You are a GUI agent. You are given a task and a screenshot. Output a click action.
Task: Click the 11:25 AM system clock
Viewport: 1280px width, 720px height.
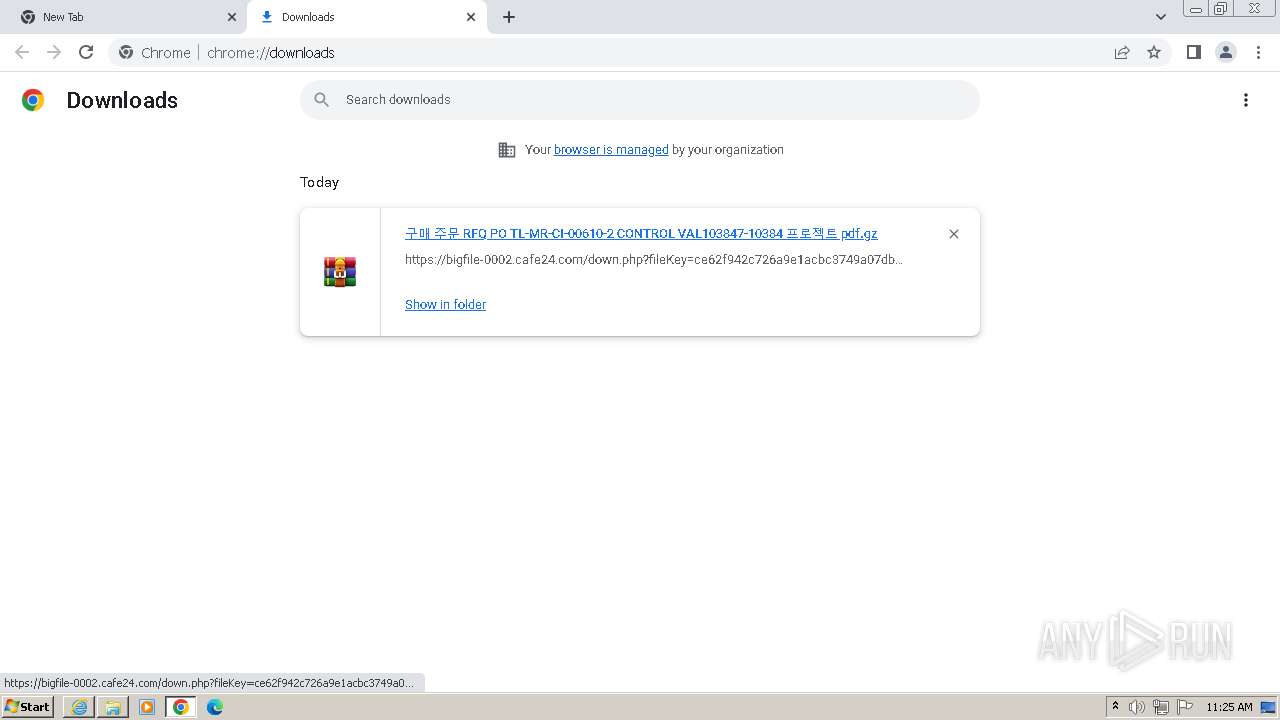tap(1229, 707)
